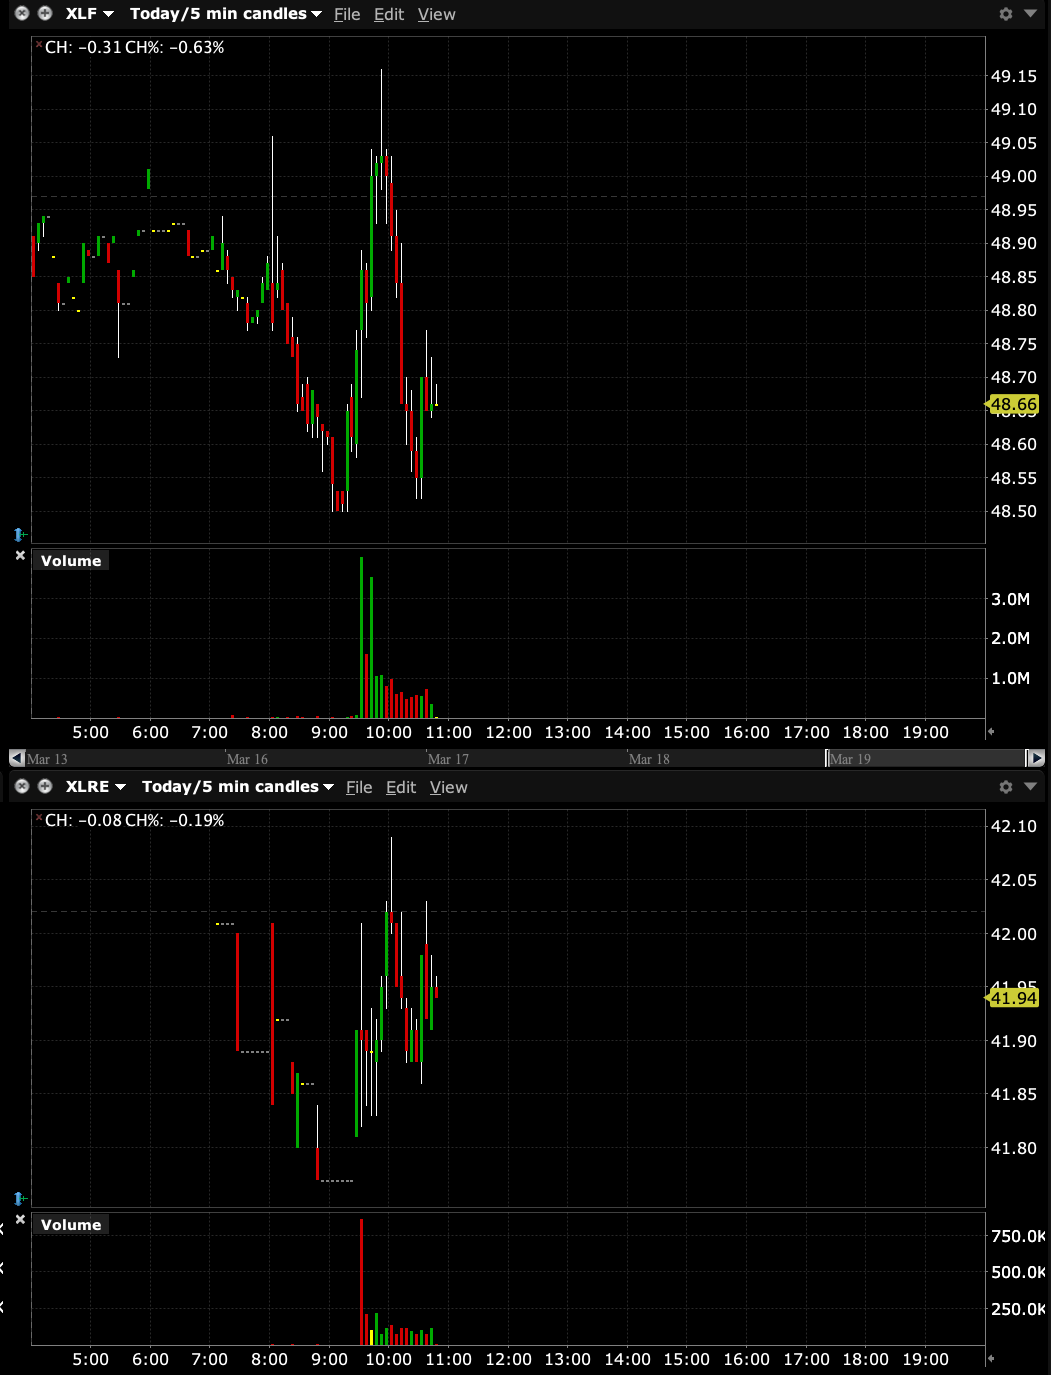
Task: Open the File menu in XLF chart
Action: click(x=347, y=15)
